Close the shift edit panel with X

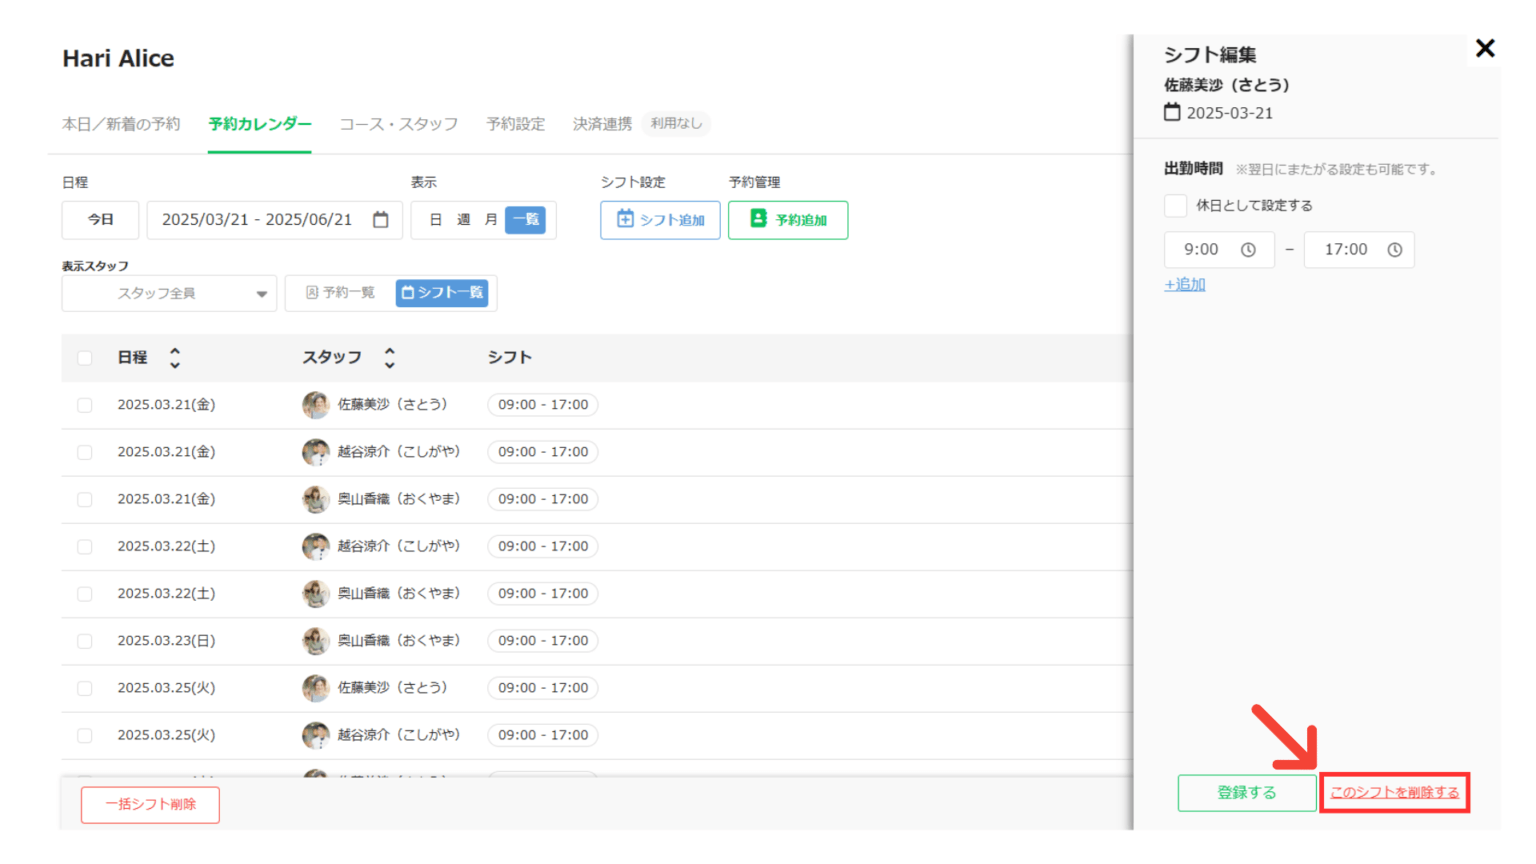(1485, 48)
